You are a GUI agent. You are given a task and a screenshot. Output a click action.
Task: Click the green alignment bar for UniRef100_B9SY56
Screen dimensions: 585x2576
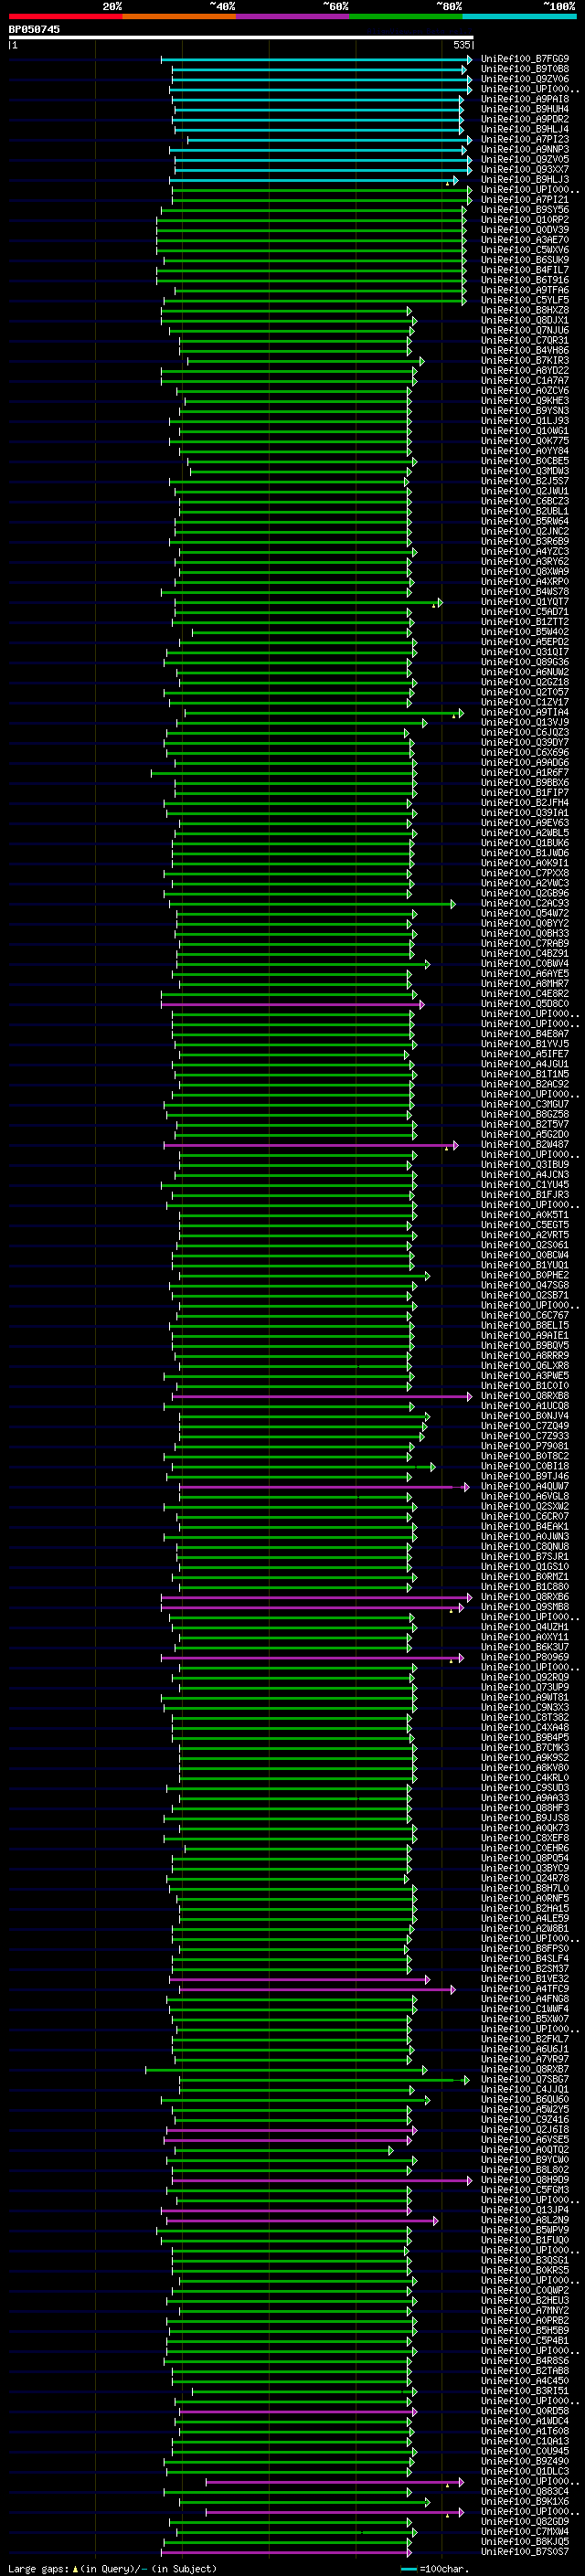pos(314,210)
